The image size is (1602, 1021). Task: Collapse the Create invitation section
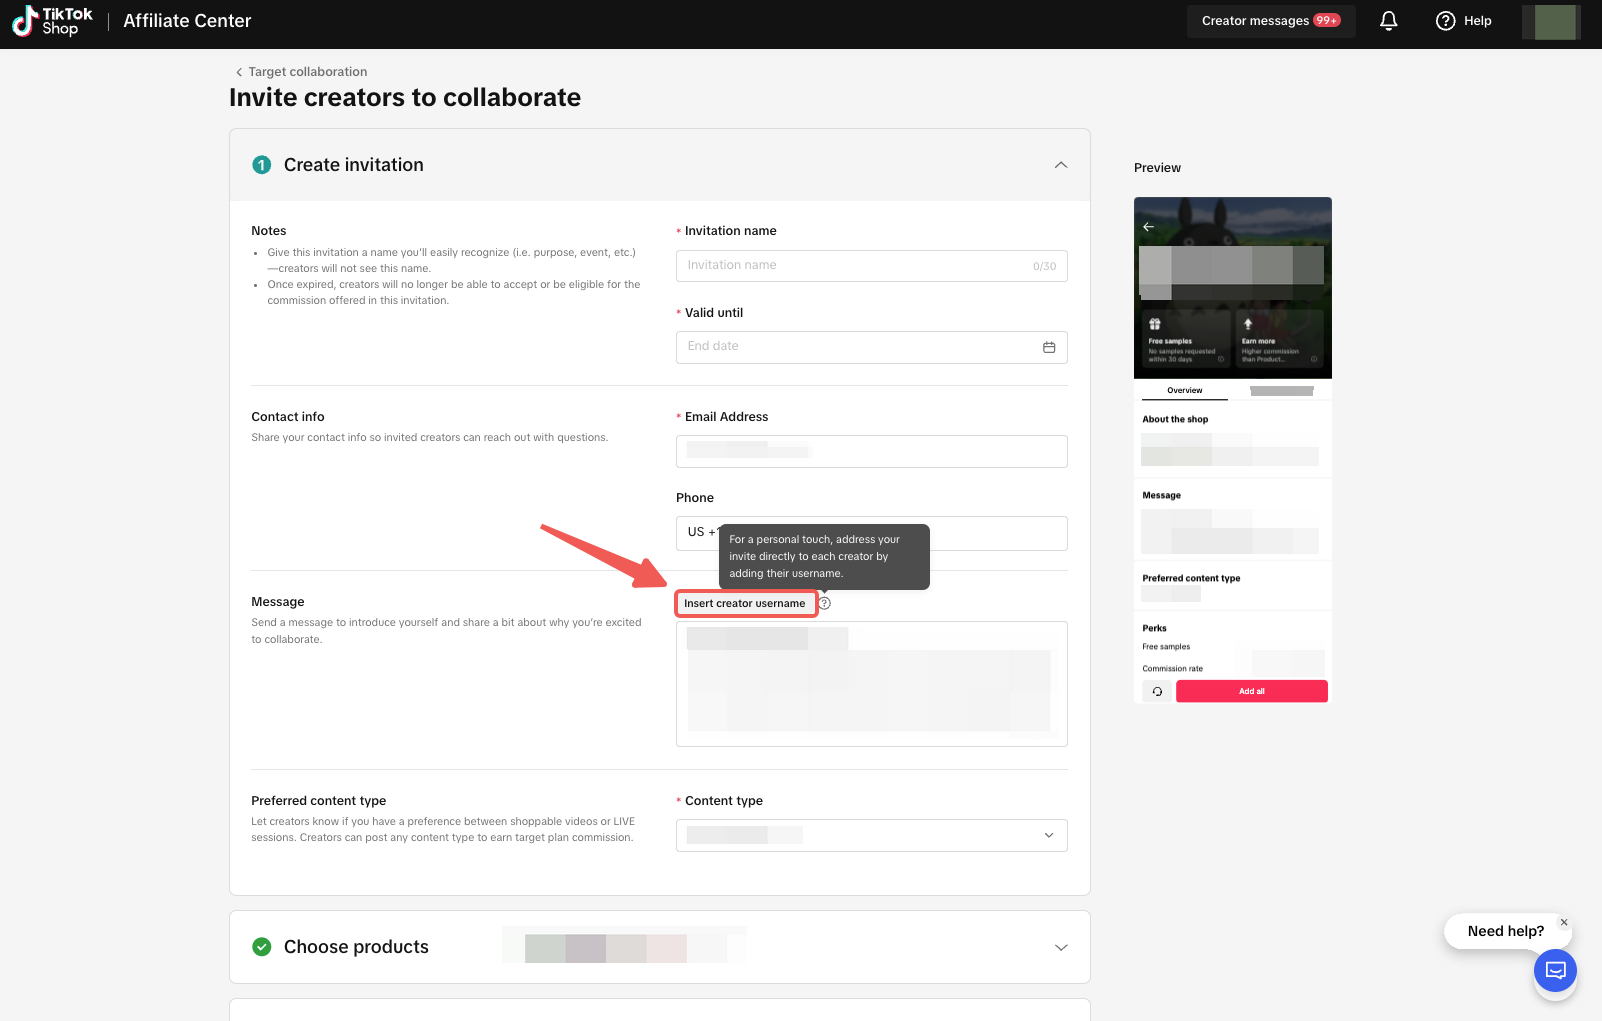1060,165
